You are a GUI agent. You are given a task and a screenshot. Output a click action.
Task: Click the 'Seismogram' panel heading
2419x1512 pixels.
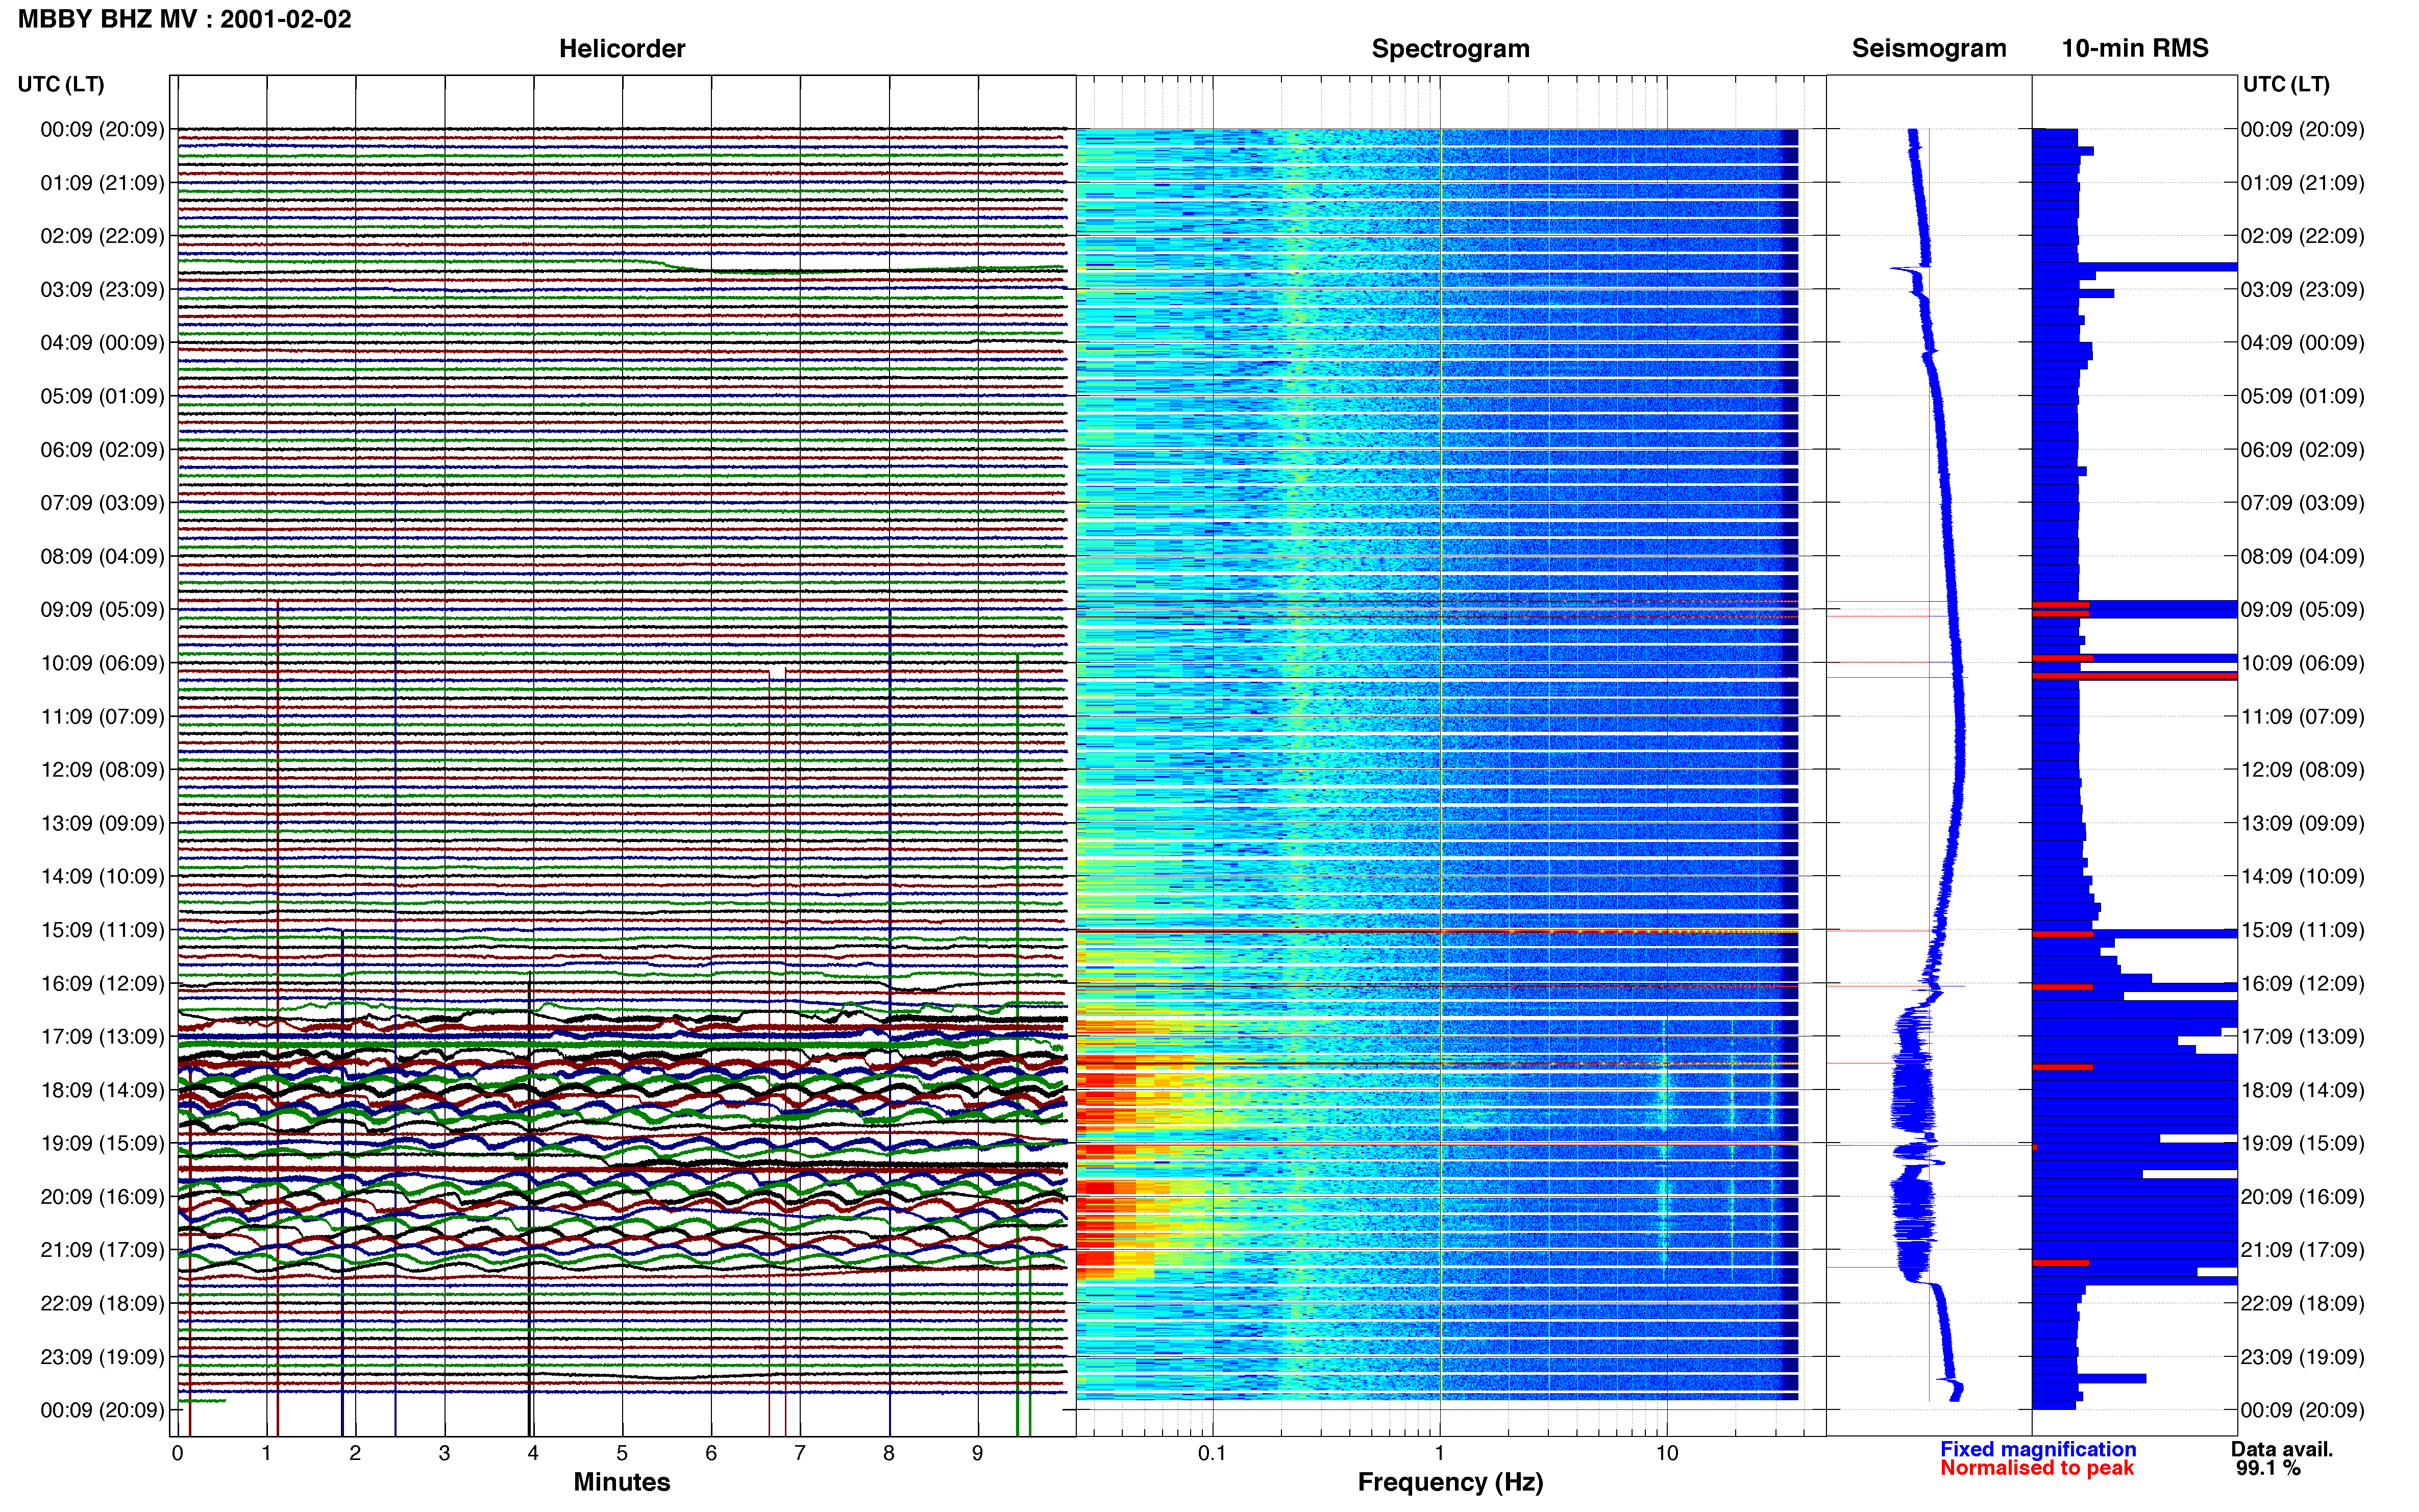pos(1929,48)
